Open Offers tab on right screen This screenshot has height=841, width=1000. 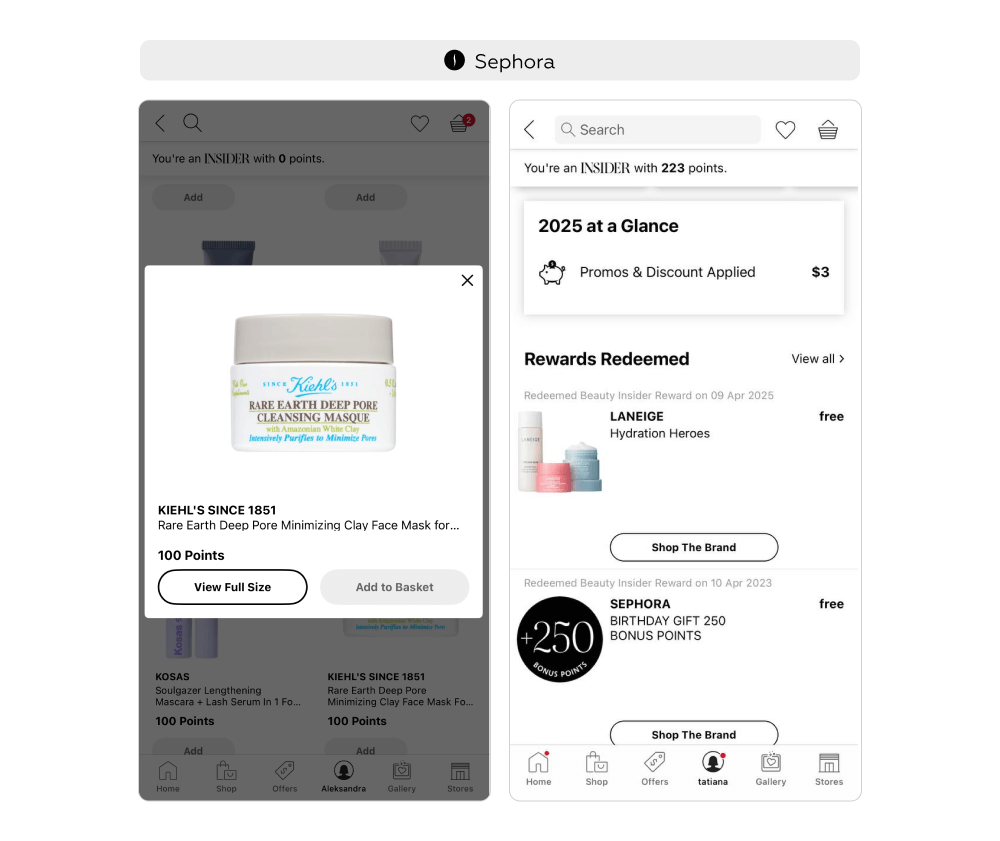[x=654, y=768]
